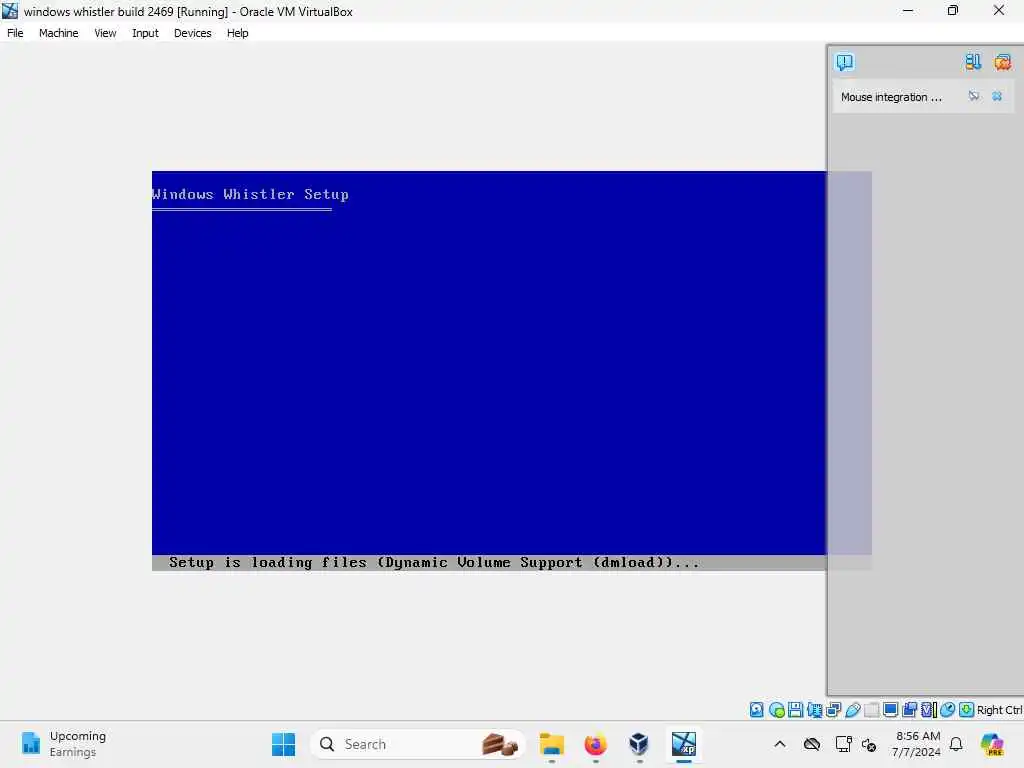This screenshot has height=768, width=1024.
Task: Click the greyed-out blank status indicator
Action: (871, 710)
